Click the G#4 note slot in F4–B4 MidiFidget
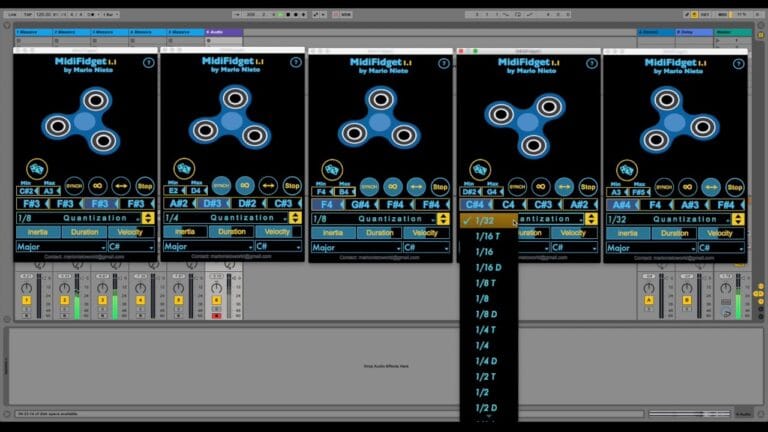Image resolution: width=768 pixels, height=432 pixels. (360, 204)
